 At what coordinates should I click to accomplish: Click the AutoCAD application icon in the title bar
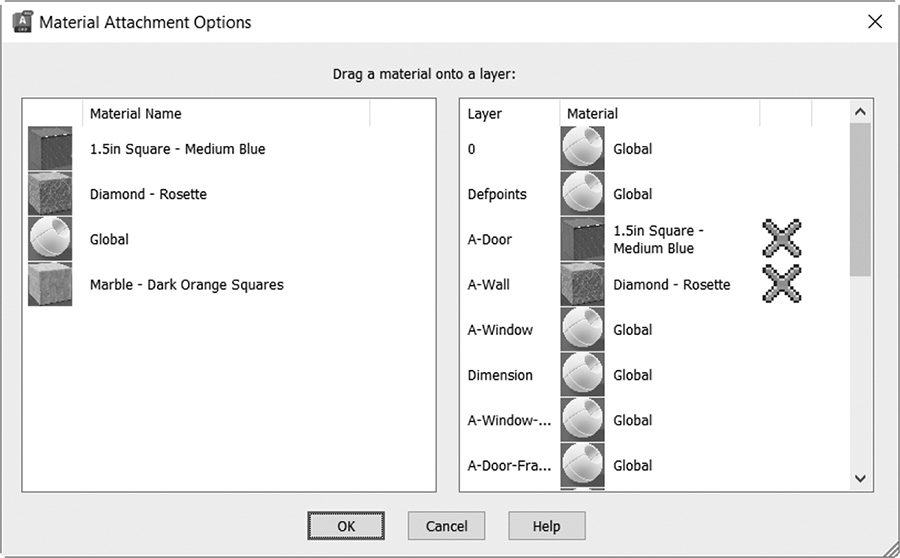click(x=22, y=22)
